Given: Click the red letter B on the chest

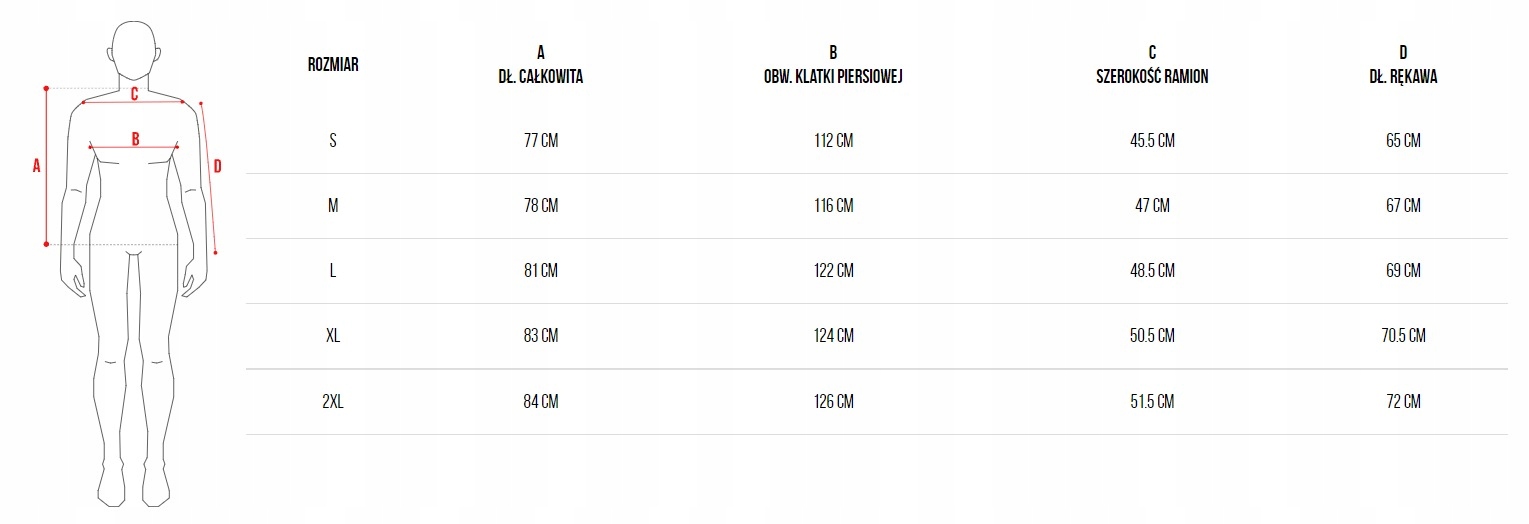Looking at the screenshot, I should (x=135, y=139).
